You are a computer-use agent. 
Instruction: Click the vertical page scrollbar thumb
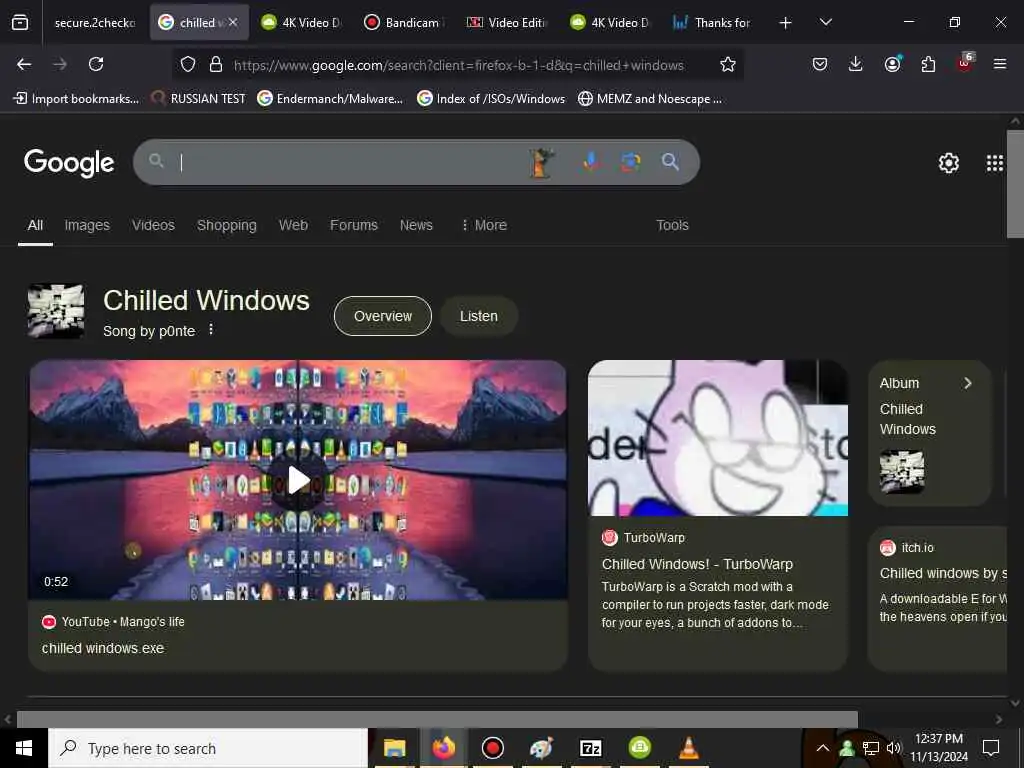pos(1015,185)
